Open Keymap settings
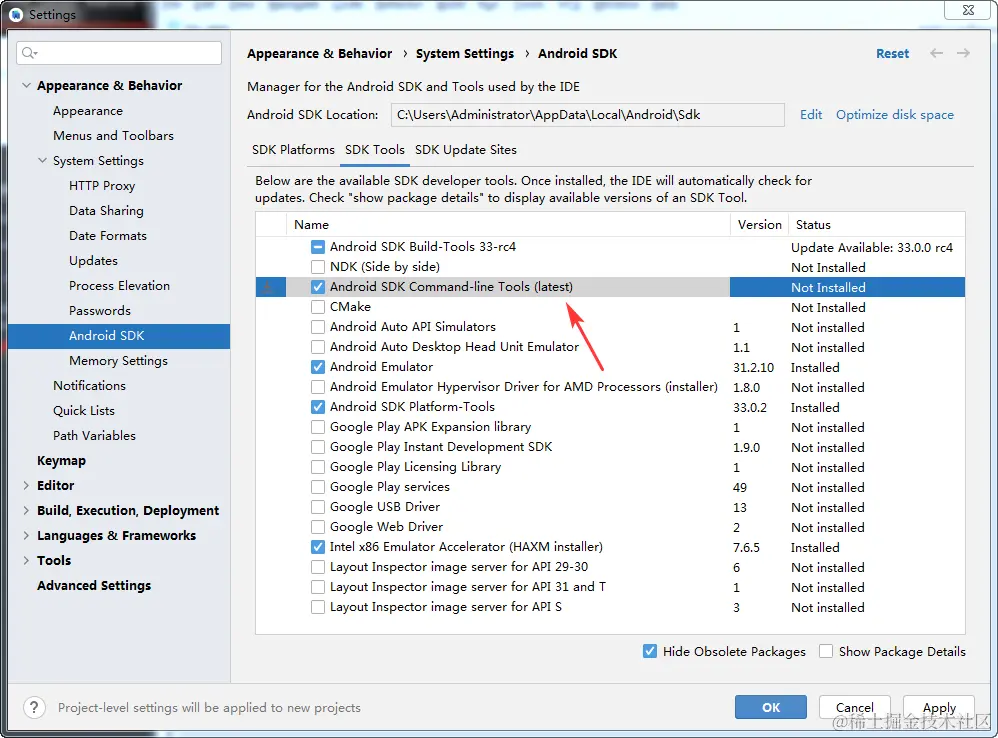The height and width of the screenshot is (738, 998). (x=61, y=461)
